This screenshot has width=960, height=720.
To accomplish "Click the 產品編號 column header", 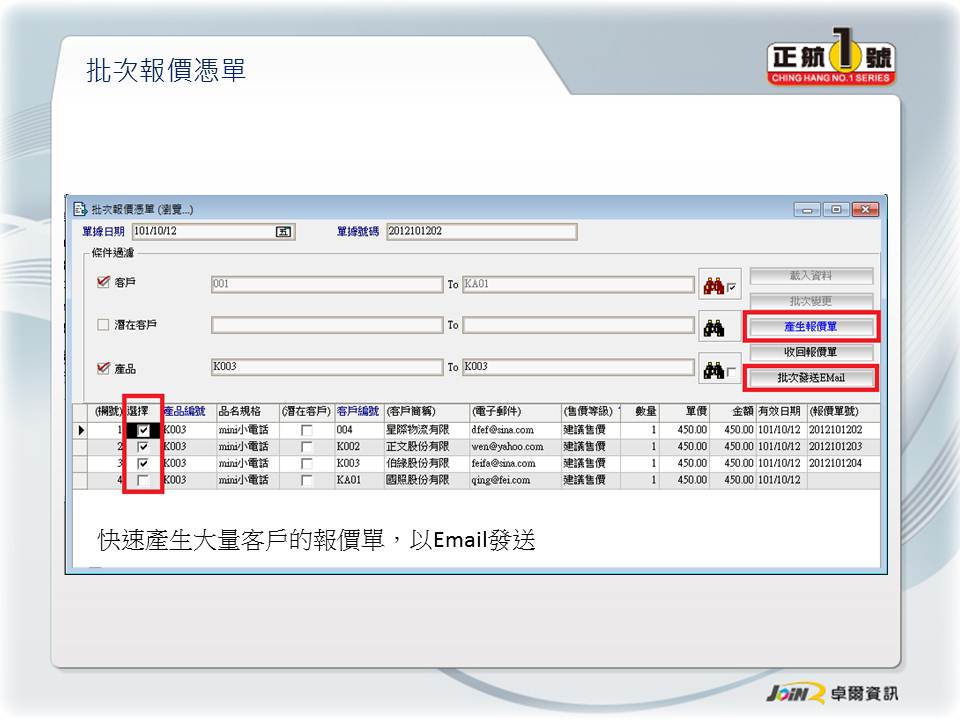I will click(187, 412).
